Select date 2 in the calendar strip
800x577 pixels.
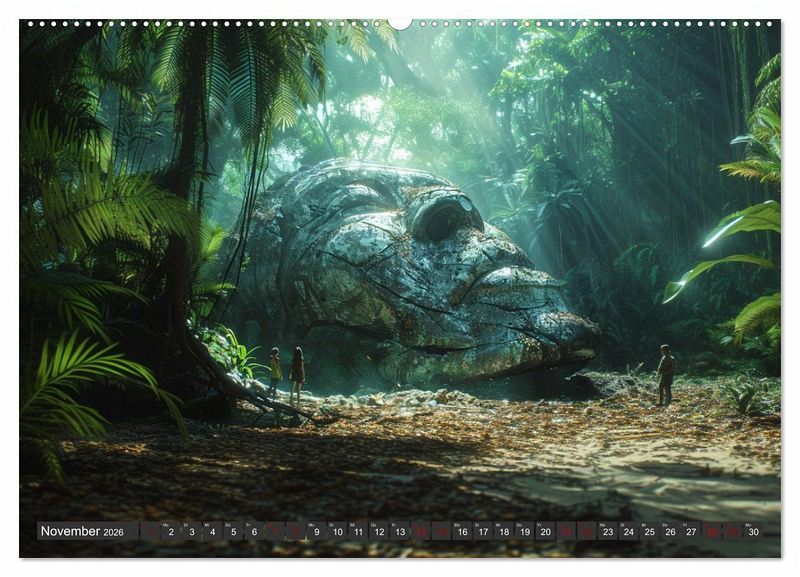(170, 532)
